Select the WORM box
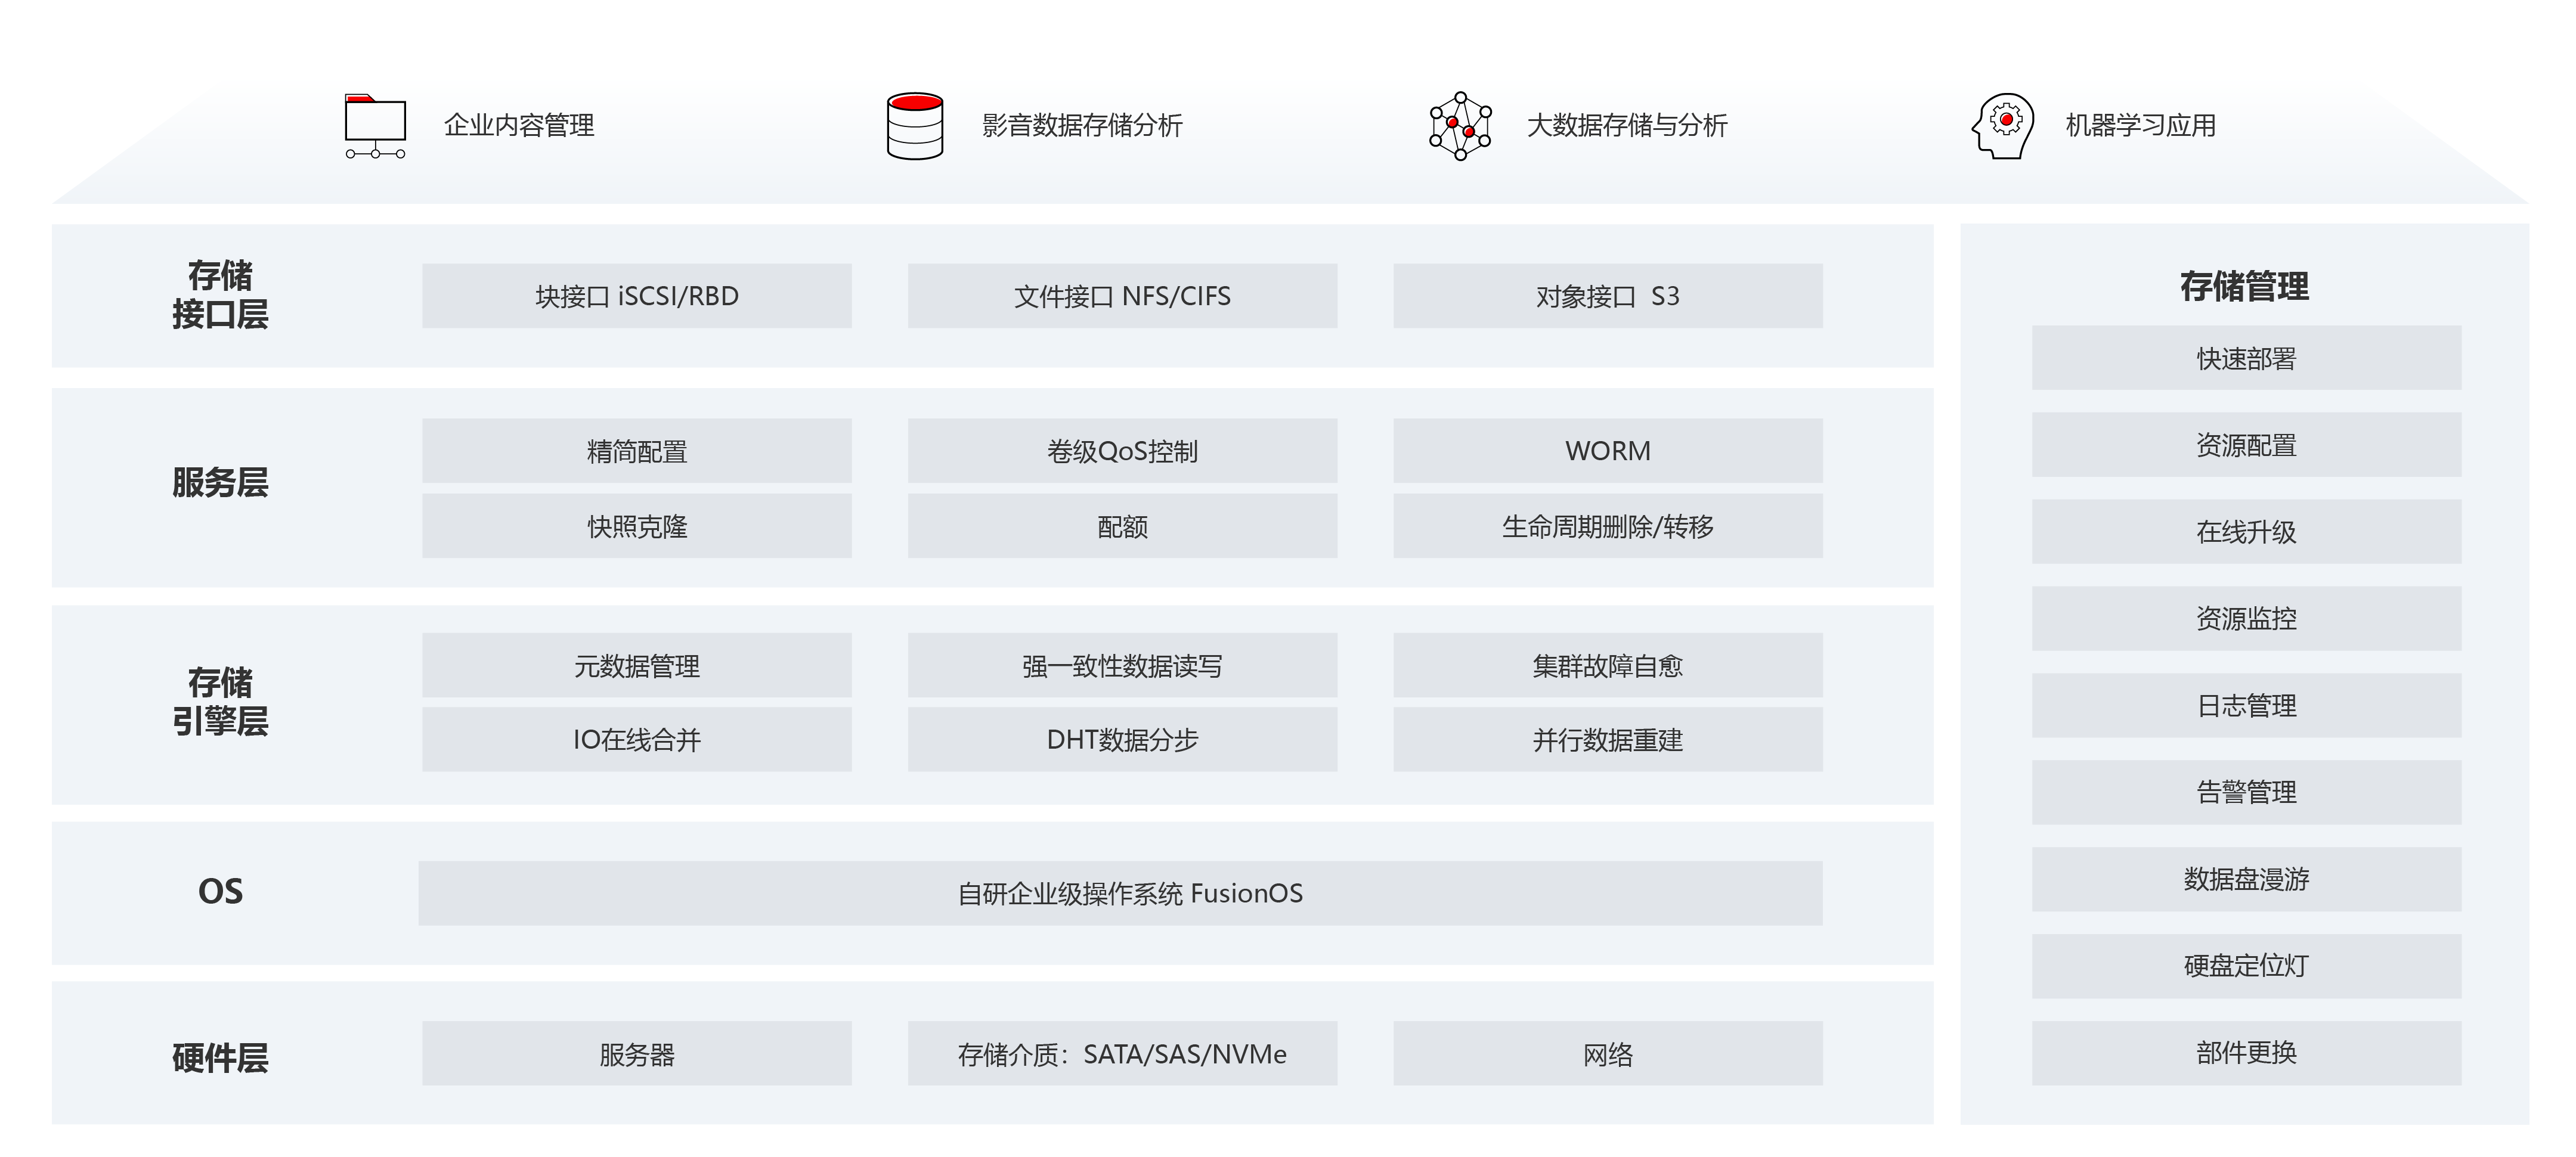The width and height of the screenshot is (2576, 1157). pos(1608,451)
